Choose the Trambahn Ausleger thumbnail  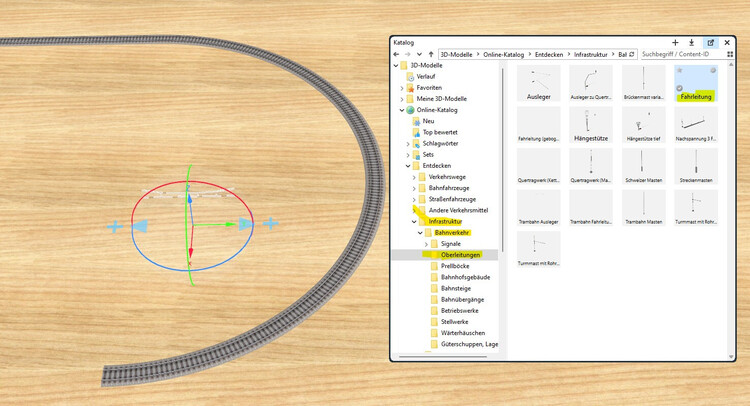click(539, 208)
